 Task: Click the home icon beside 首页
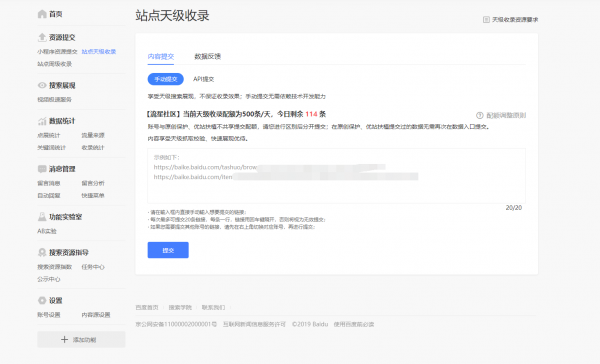tap(42, 14)
